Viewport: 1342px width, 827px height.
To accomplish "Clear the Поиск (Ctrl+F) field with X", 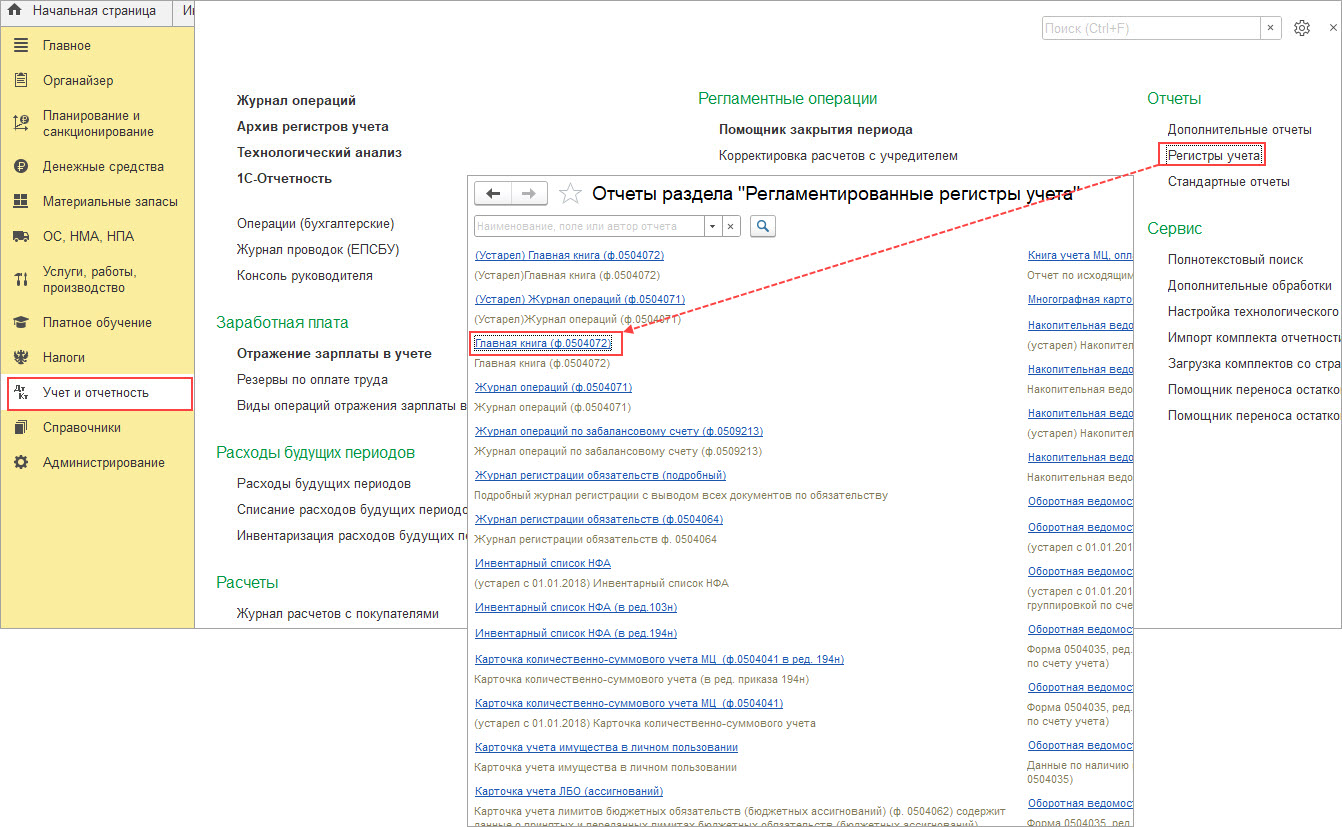I will click(x=1270, y=28).
